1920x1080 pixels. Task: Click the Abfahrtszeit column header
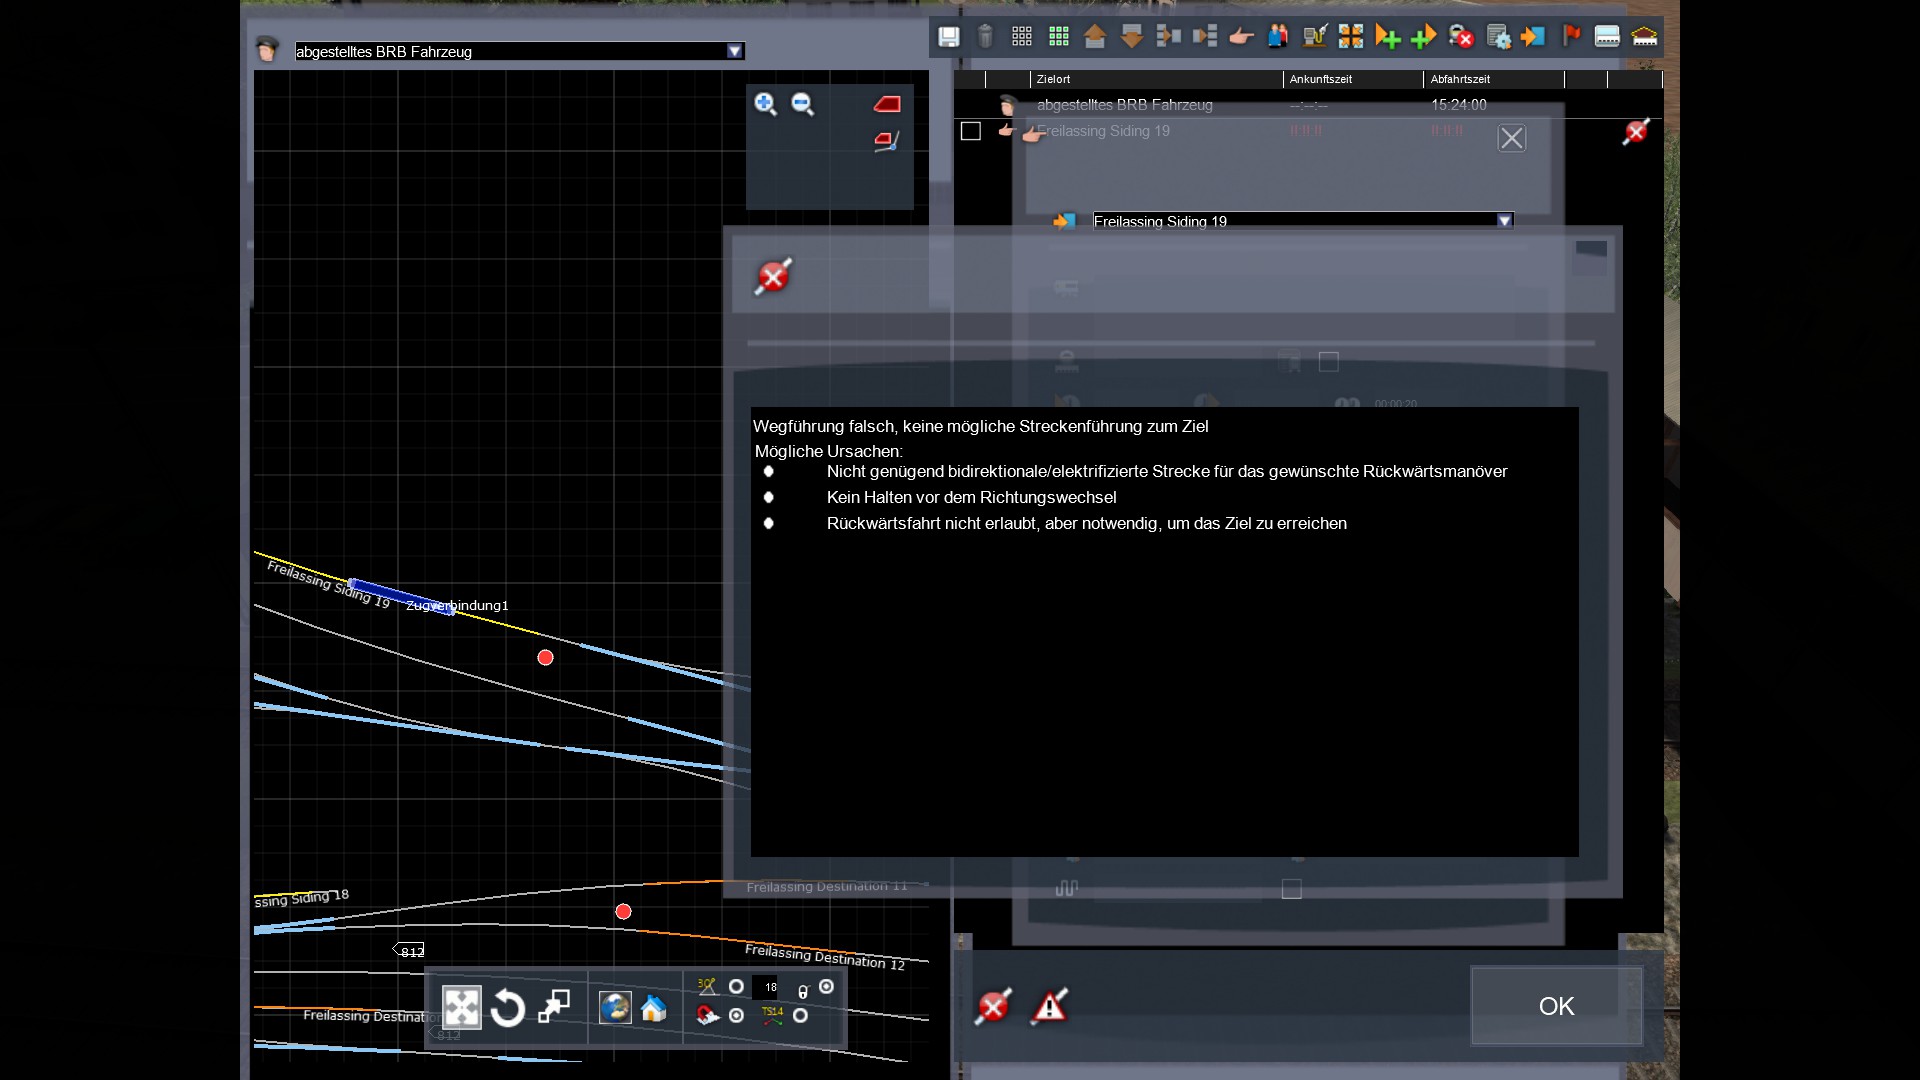1460,79
